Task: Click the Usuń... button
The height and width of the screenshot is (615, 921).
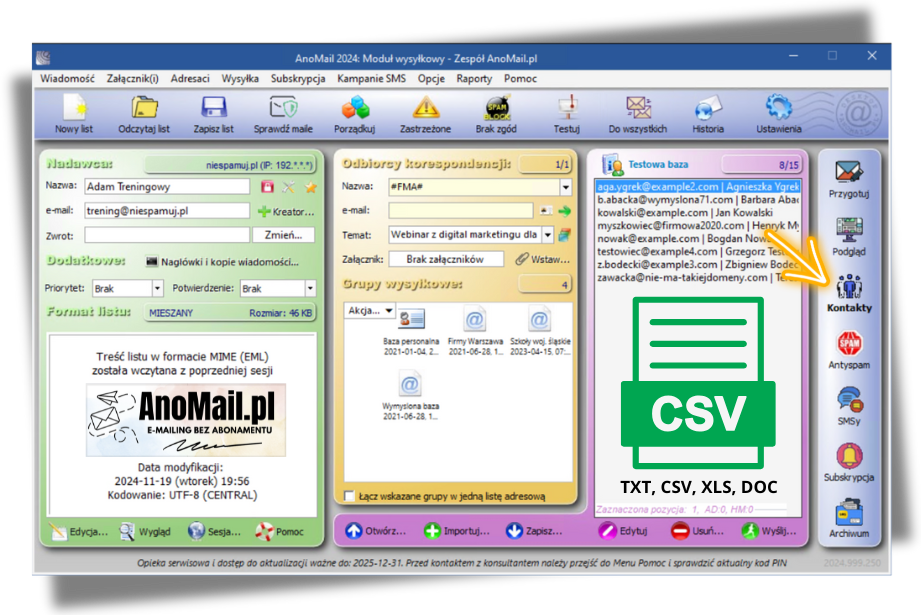Action: pyautogui.click(x=697, y=531)
